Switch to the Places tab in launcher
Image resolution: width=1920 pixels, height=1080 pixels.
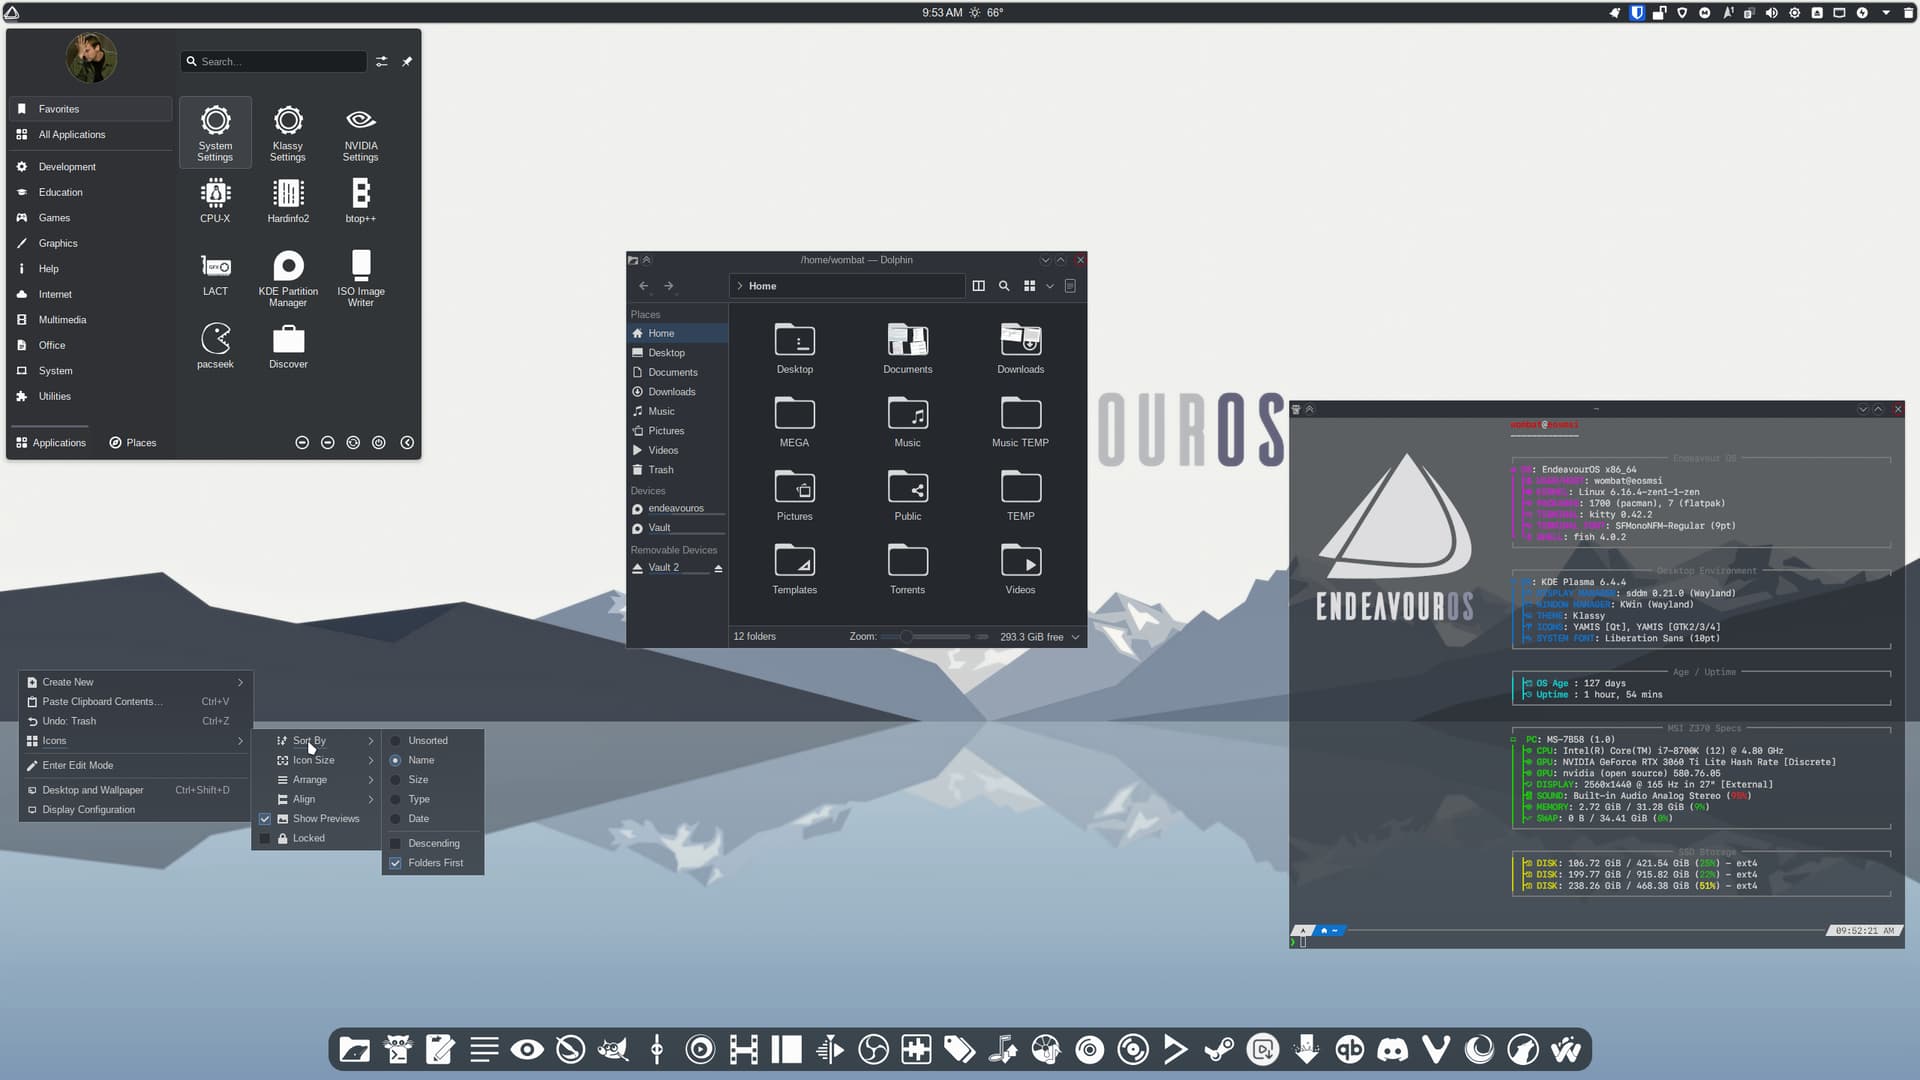coord(133,443)
